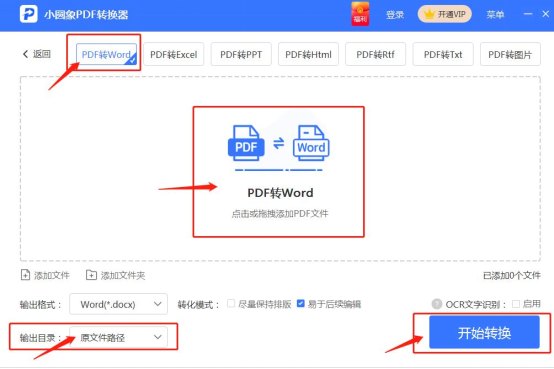Click the 输出格式 label
554x369 pixels.
click(x=41, y=304)
